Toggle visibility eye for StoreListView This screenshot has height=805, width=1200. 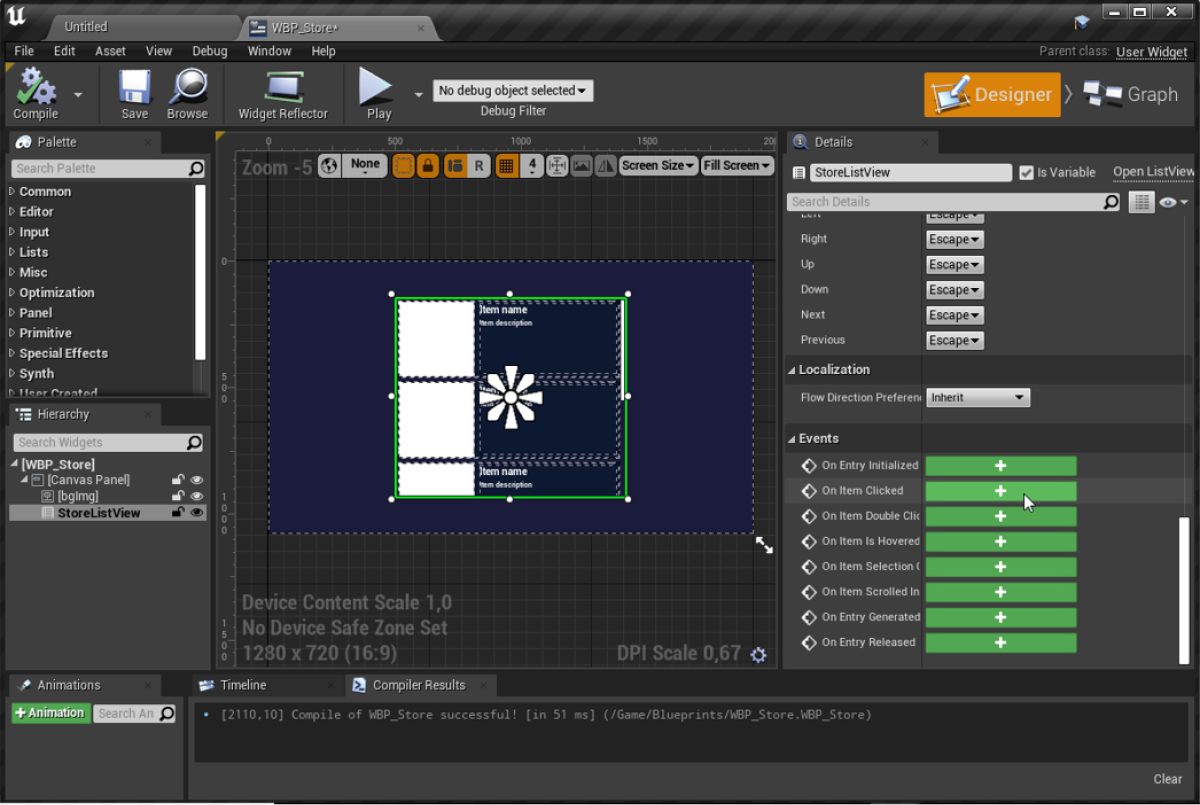[x=197, y=513]
